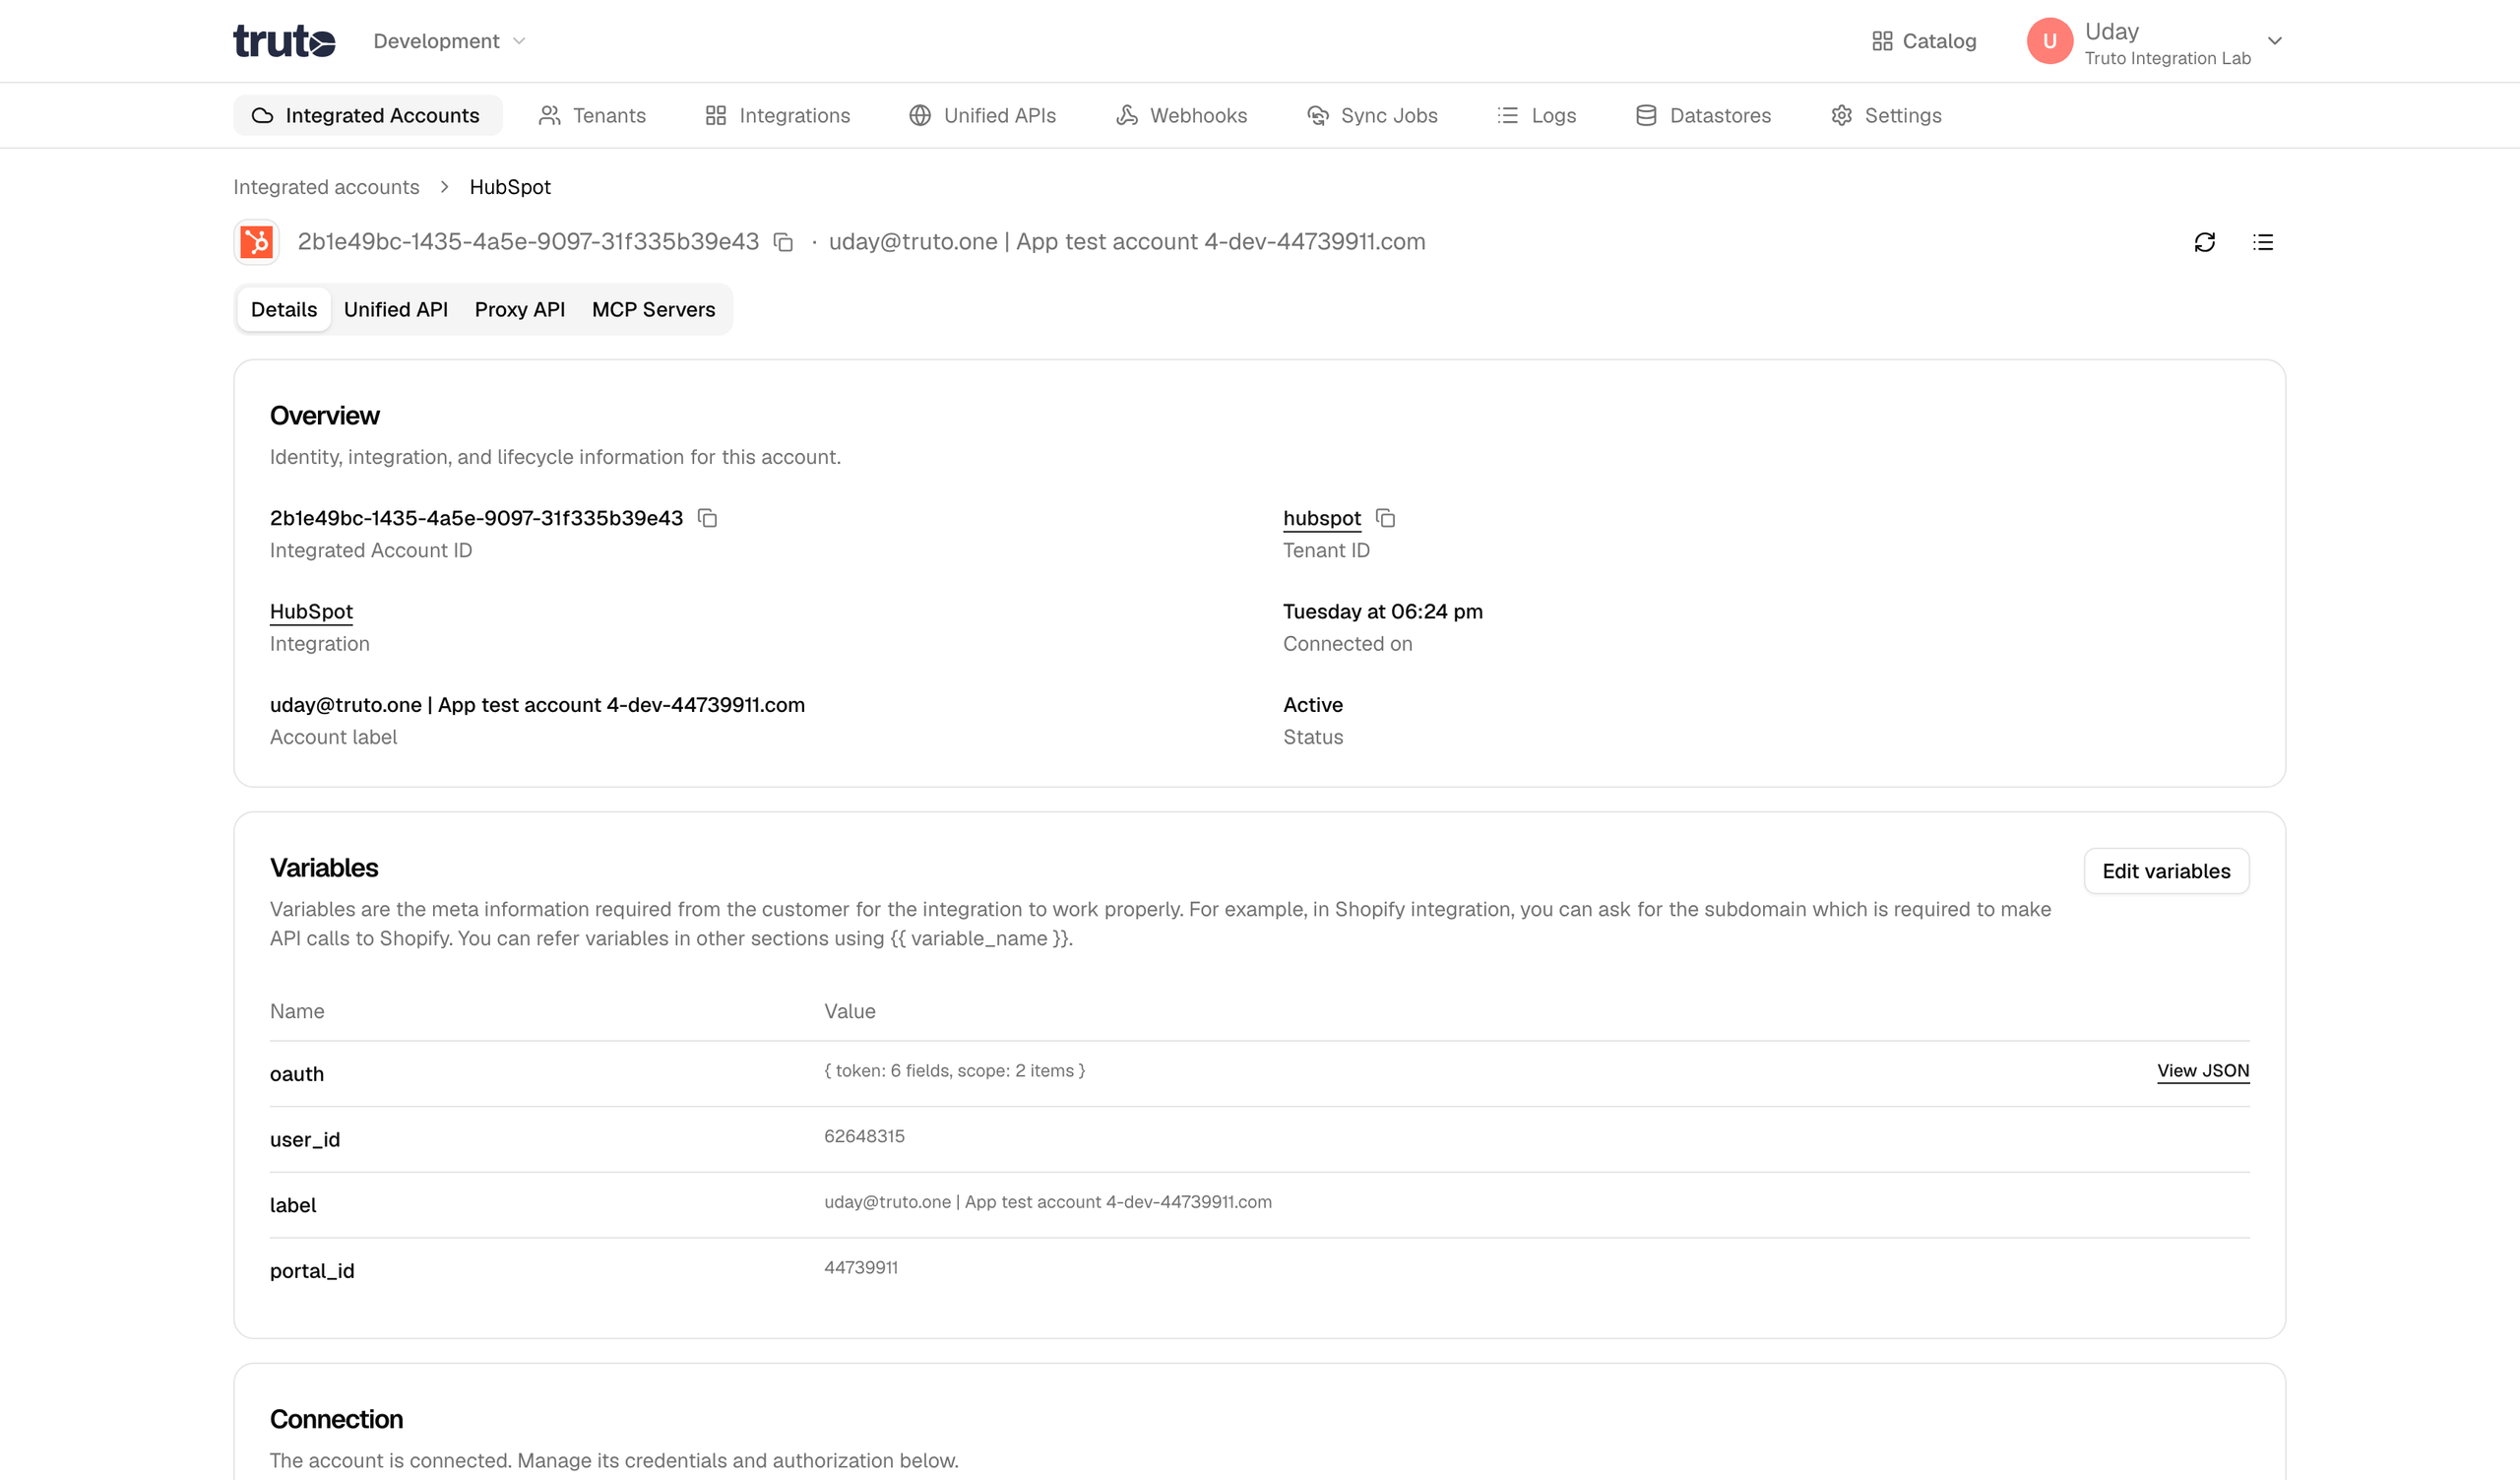The height and width of the screenshot is (1480, 2520).
Task: Open the Development environment dropdown
Action: click(449, 41)
